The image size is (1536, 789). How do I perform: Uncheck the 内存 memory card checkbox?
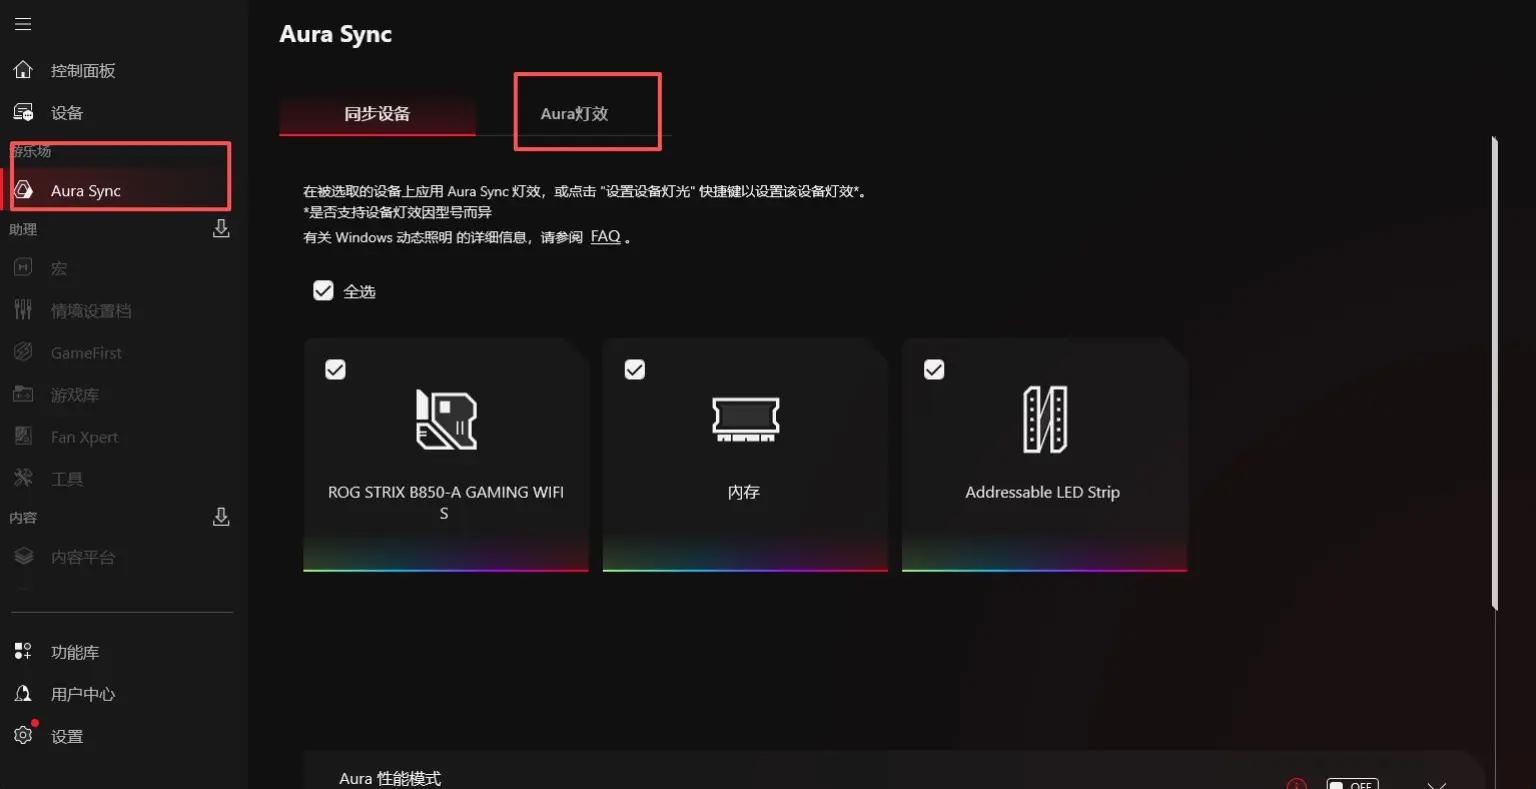click(634, 370)
